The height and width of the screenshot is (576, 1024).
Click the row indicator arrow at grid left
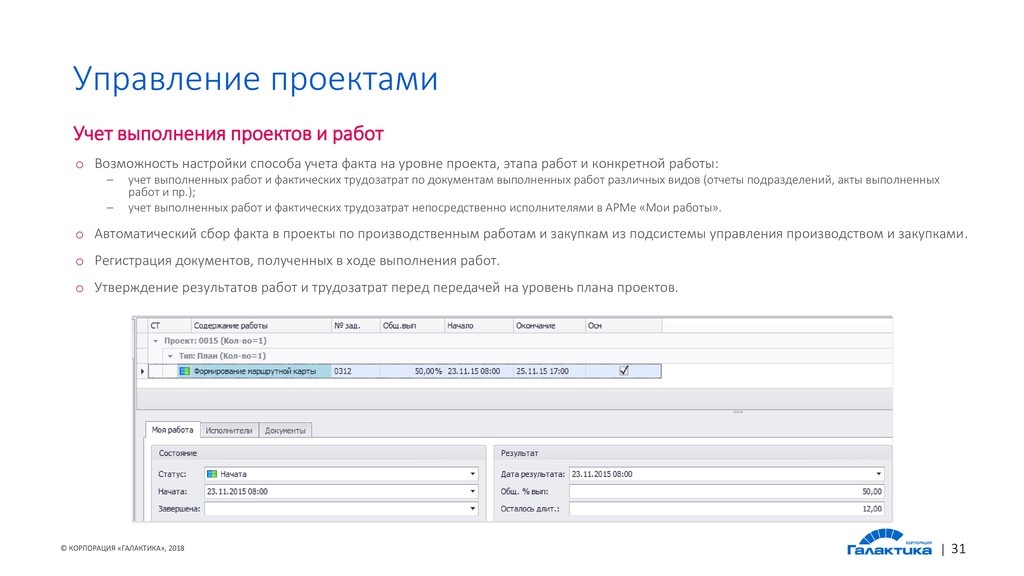142,371
